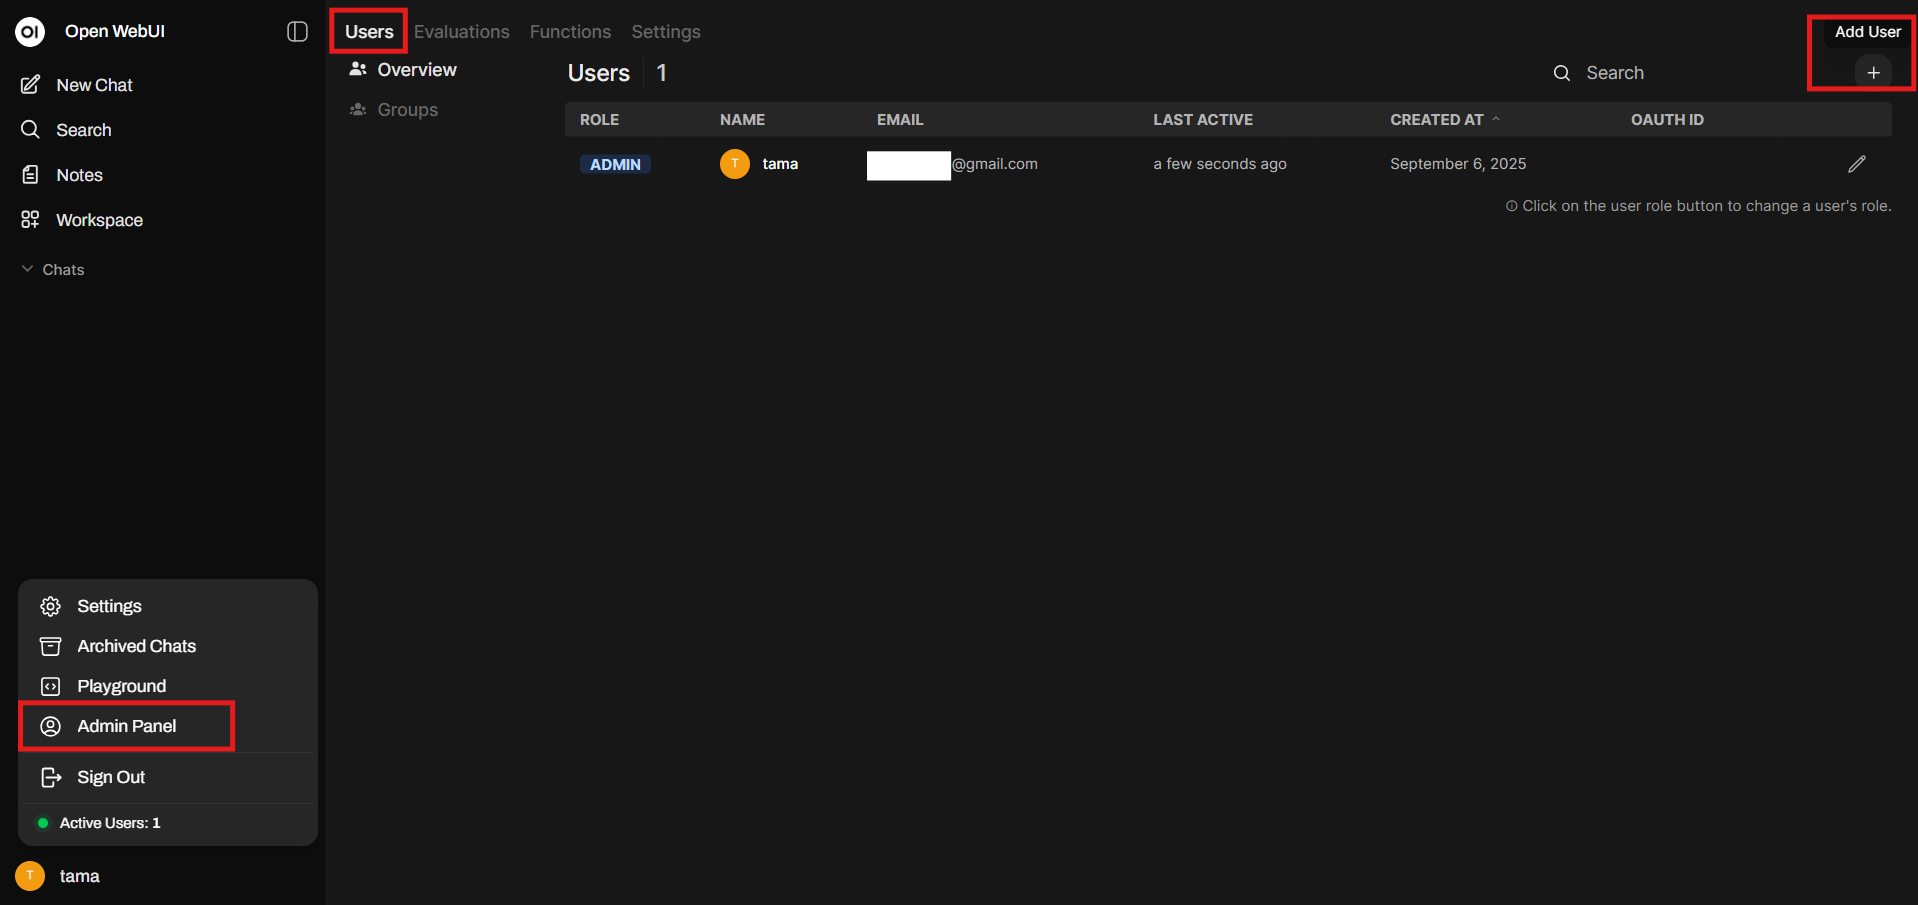
Task: Select the Overview icon
Action: 358,69
